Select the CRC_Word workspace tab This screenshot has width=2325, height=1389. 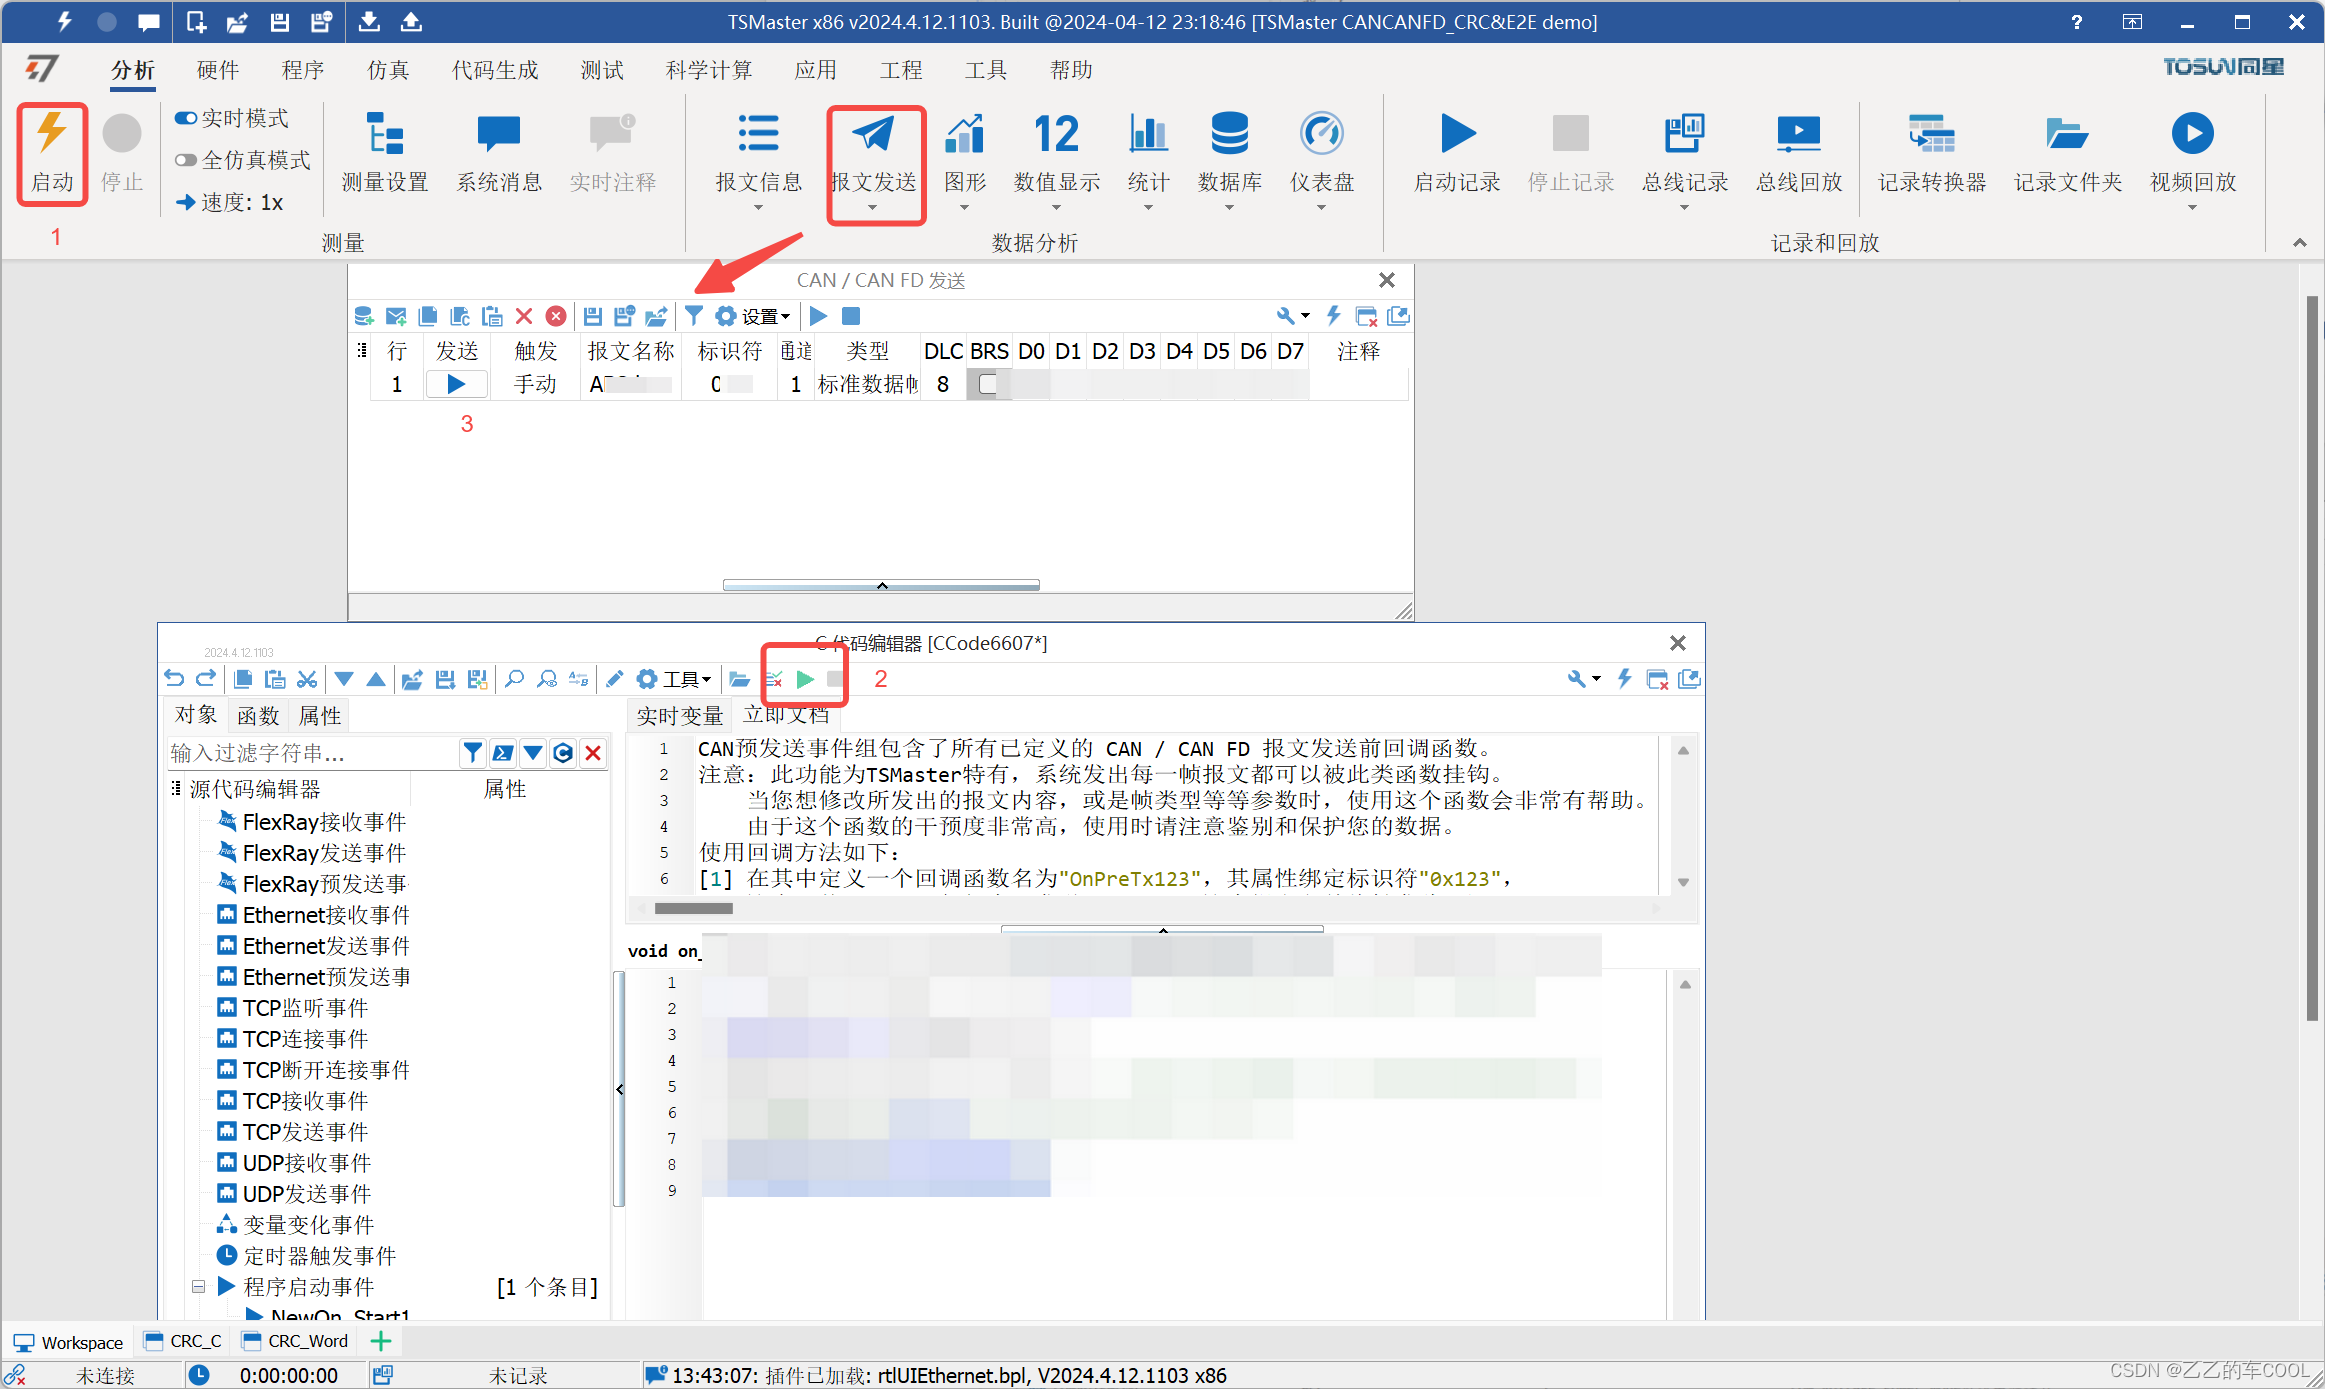coord(297,1342)
